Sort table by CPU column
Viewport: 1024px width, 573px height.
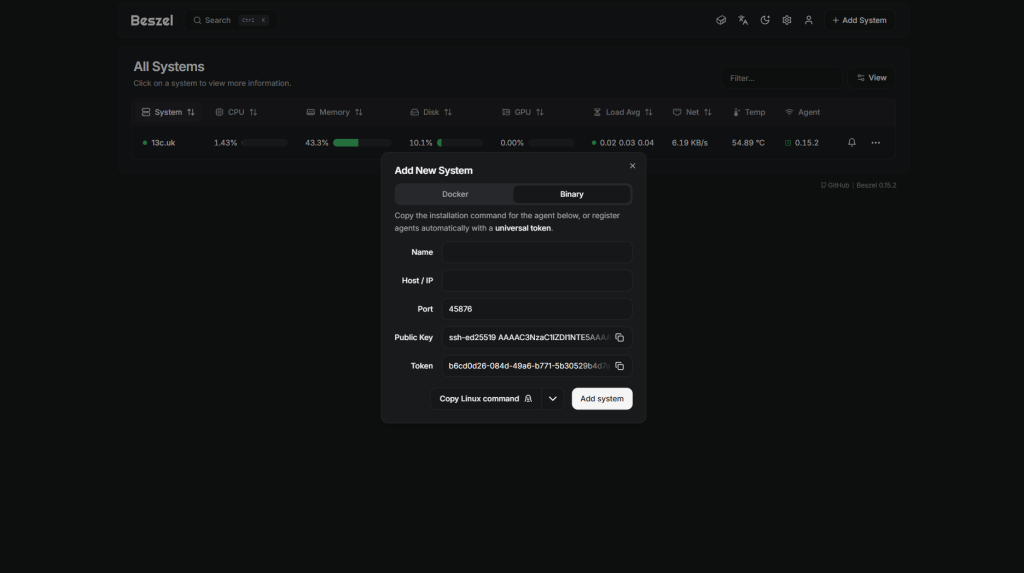236,112
